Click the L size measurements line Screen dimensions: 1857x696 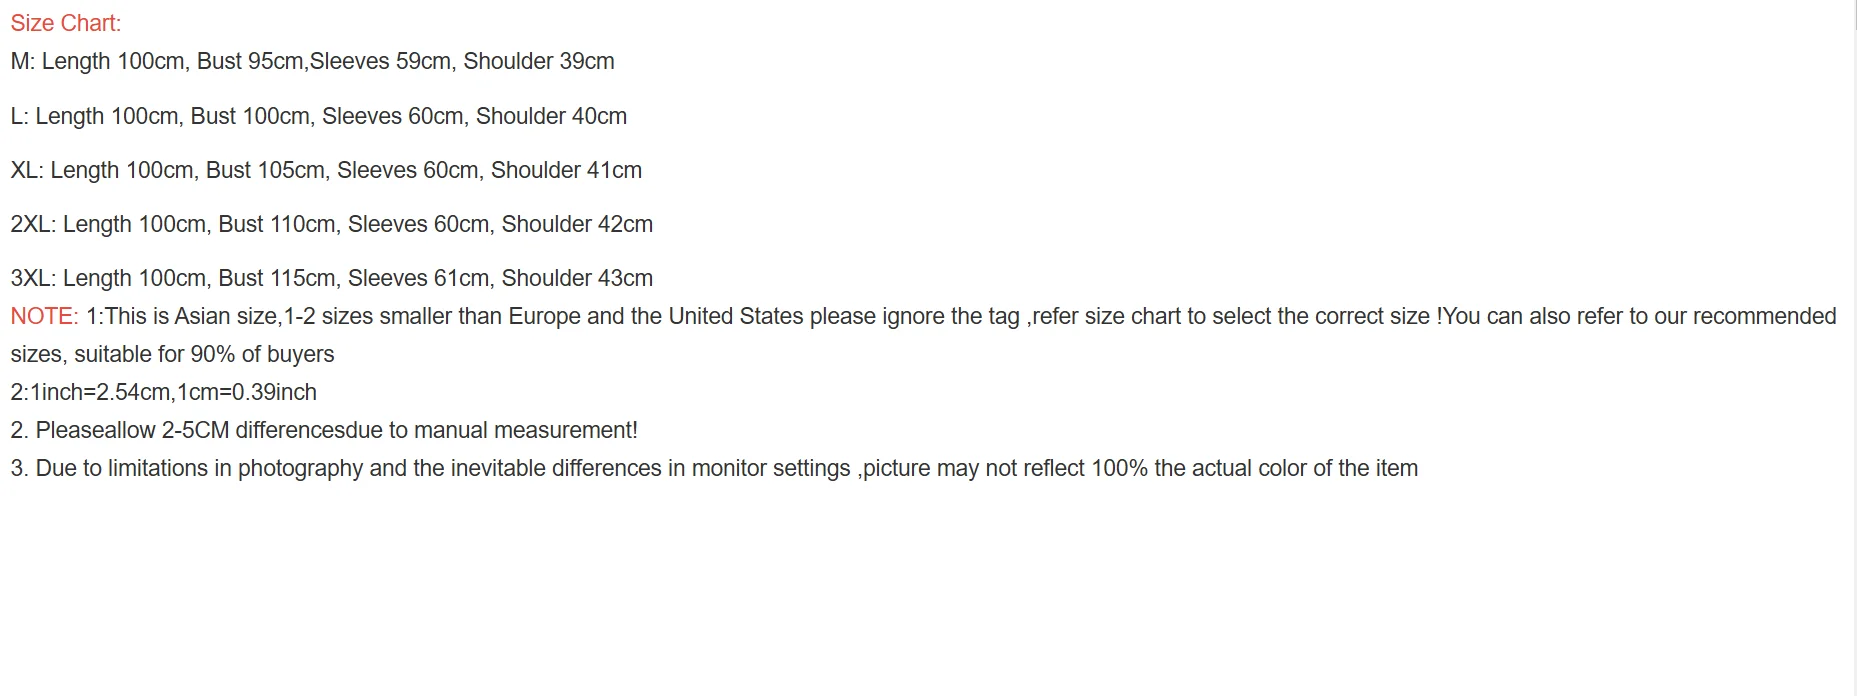[318, 116]
